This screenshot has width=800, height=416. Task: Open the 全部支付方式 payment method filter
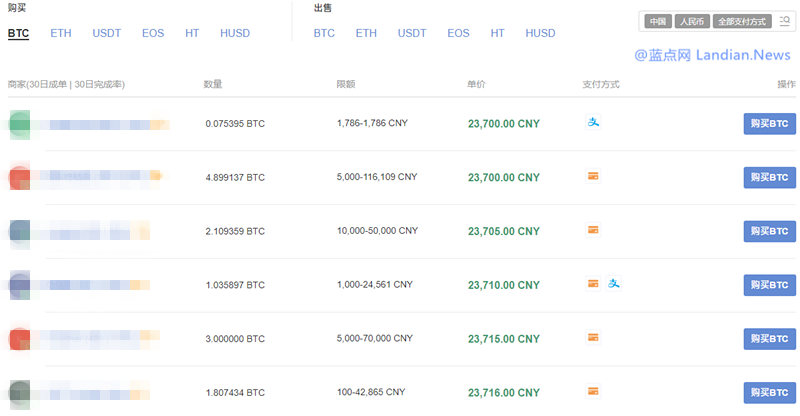pyautogui.click(x=741, y=21)
